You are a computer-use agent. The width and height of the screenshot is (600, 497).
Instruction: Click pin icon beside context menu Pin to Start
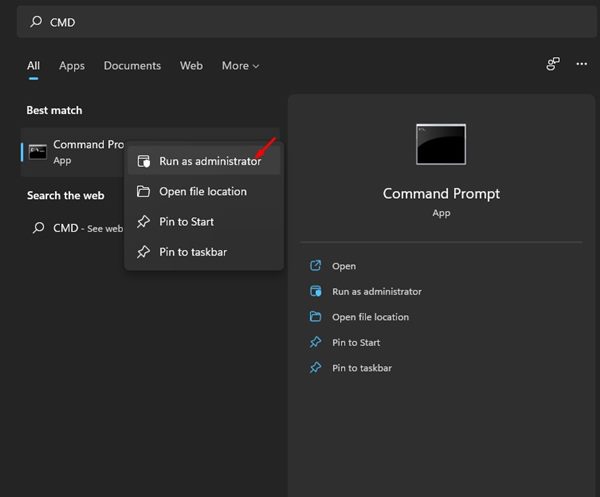pos(143,222)
